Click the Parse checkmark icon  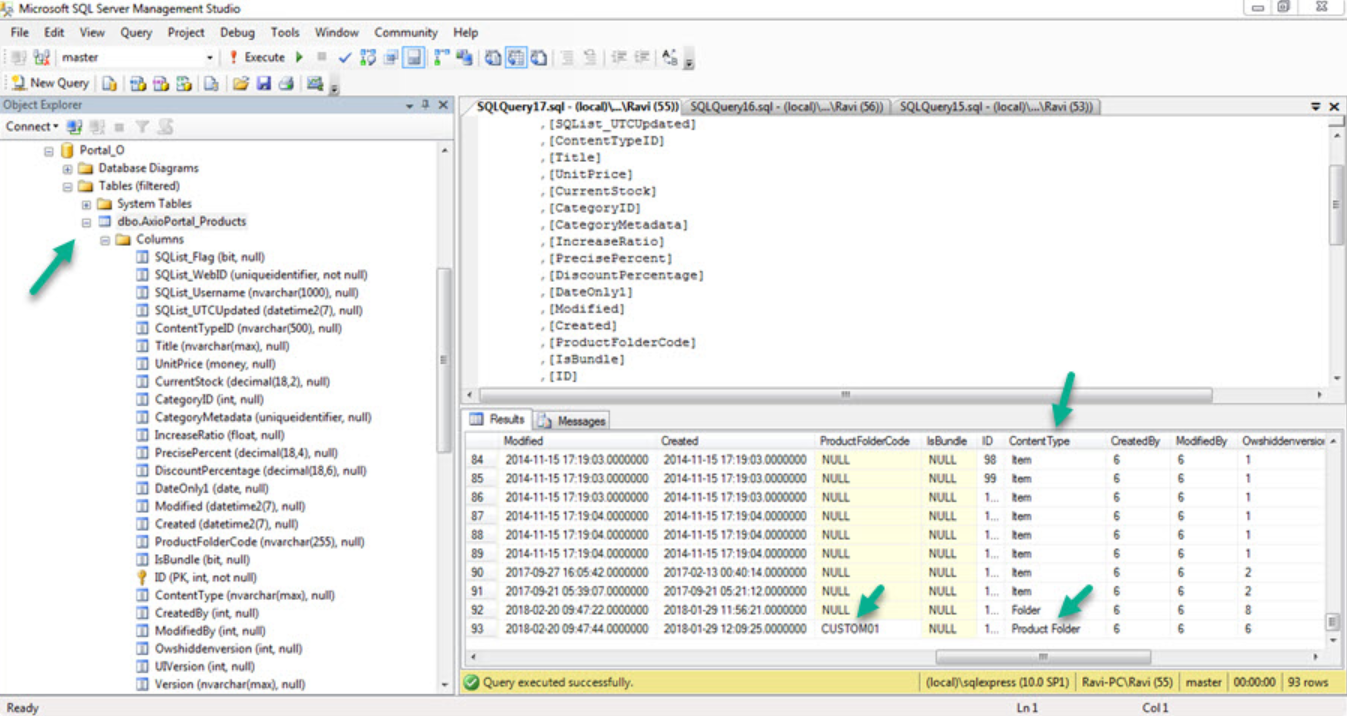tap(345, 58)
